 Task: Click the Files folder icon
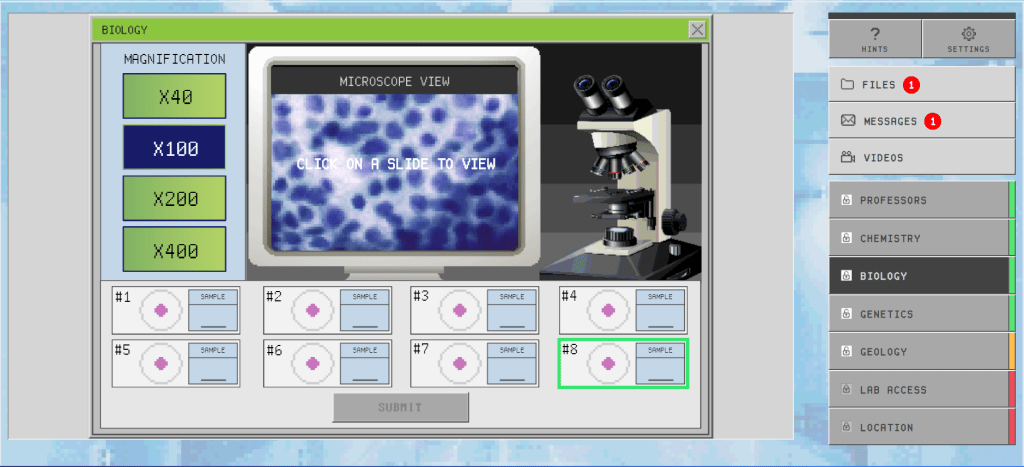[847, 85]
